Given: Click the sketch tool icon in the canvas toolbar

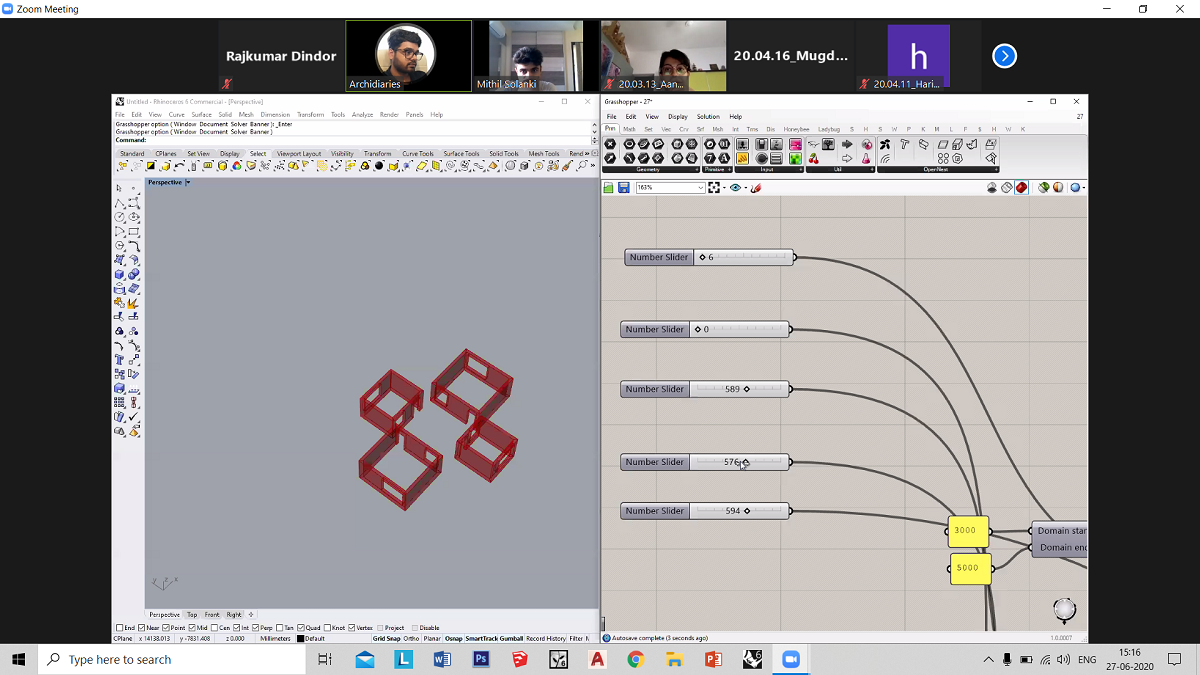Looking at the screenshot, I should click(x=756, y=188).
